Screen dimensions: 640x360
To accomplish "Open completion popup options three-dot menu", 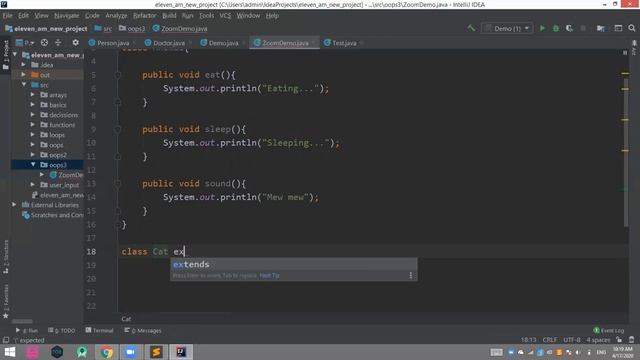I will coord(411,276).
